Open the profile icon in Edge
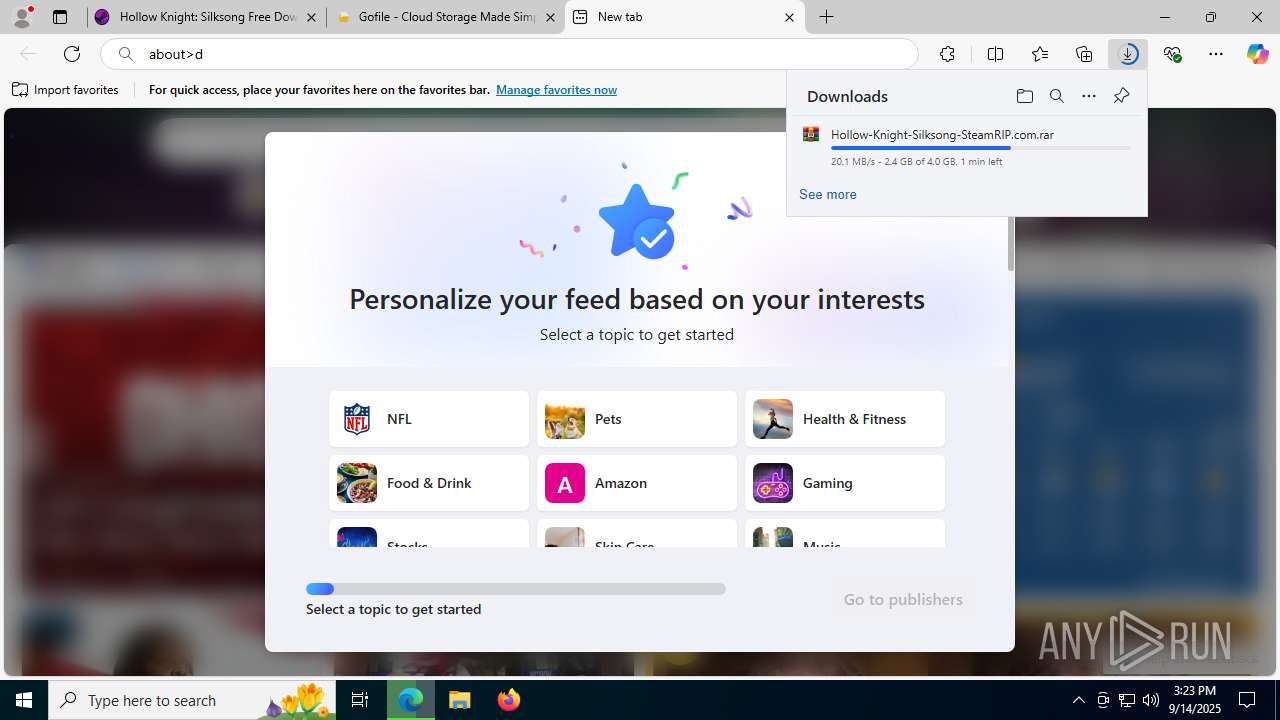 click(x=22, y=17)
